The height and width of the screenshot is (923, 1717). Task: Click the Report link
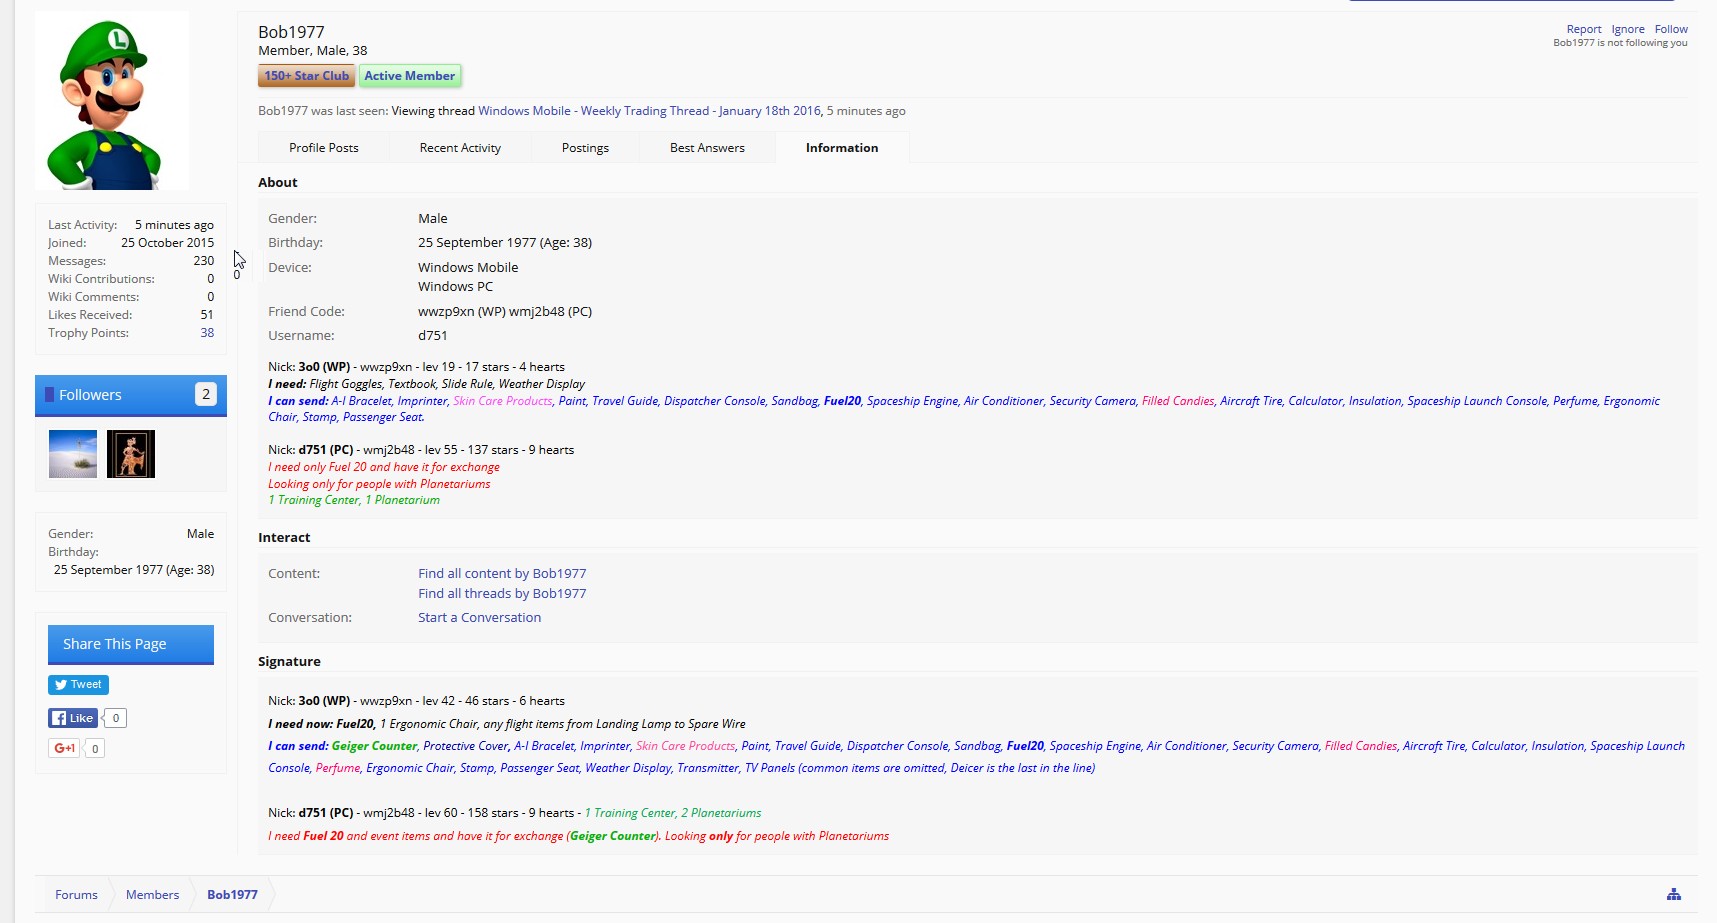[1583, 29]
